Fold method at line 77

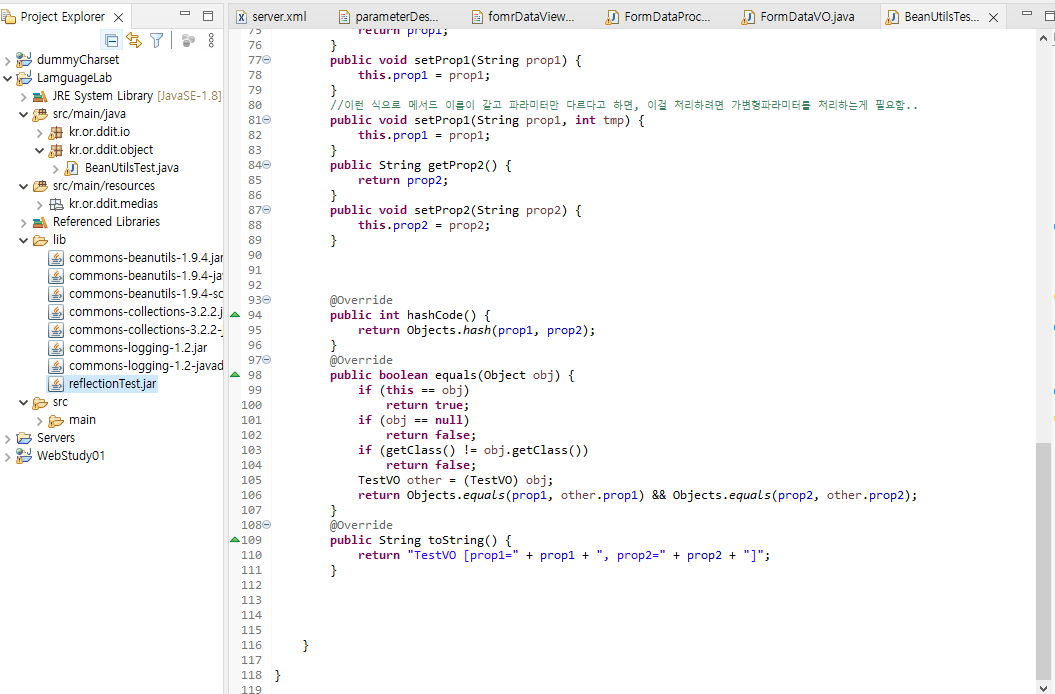[x=267, y=60]
